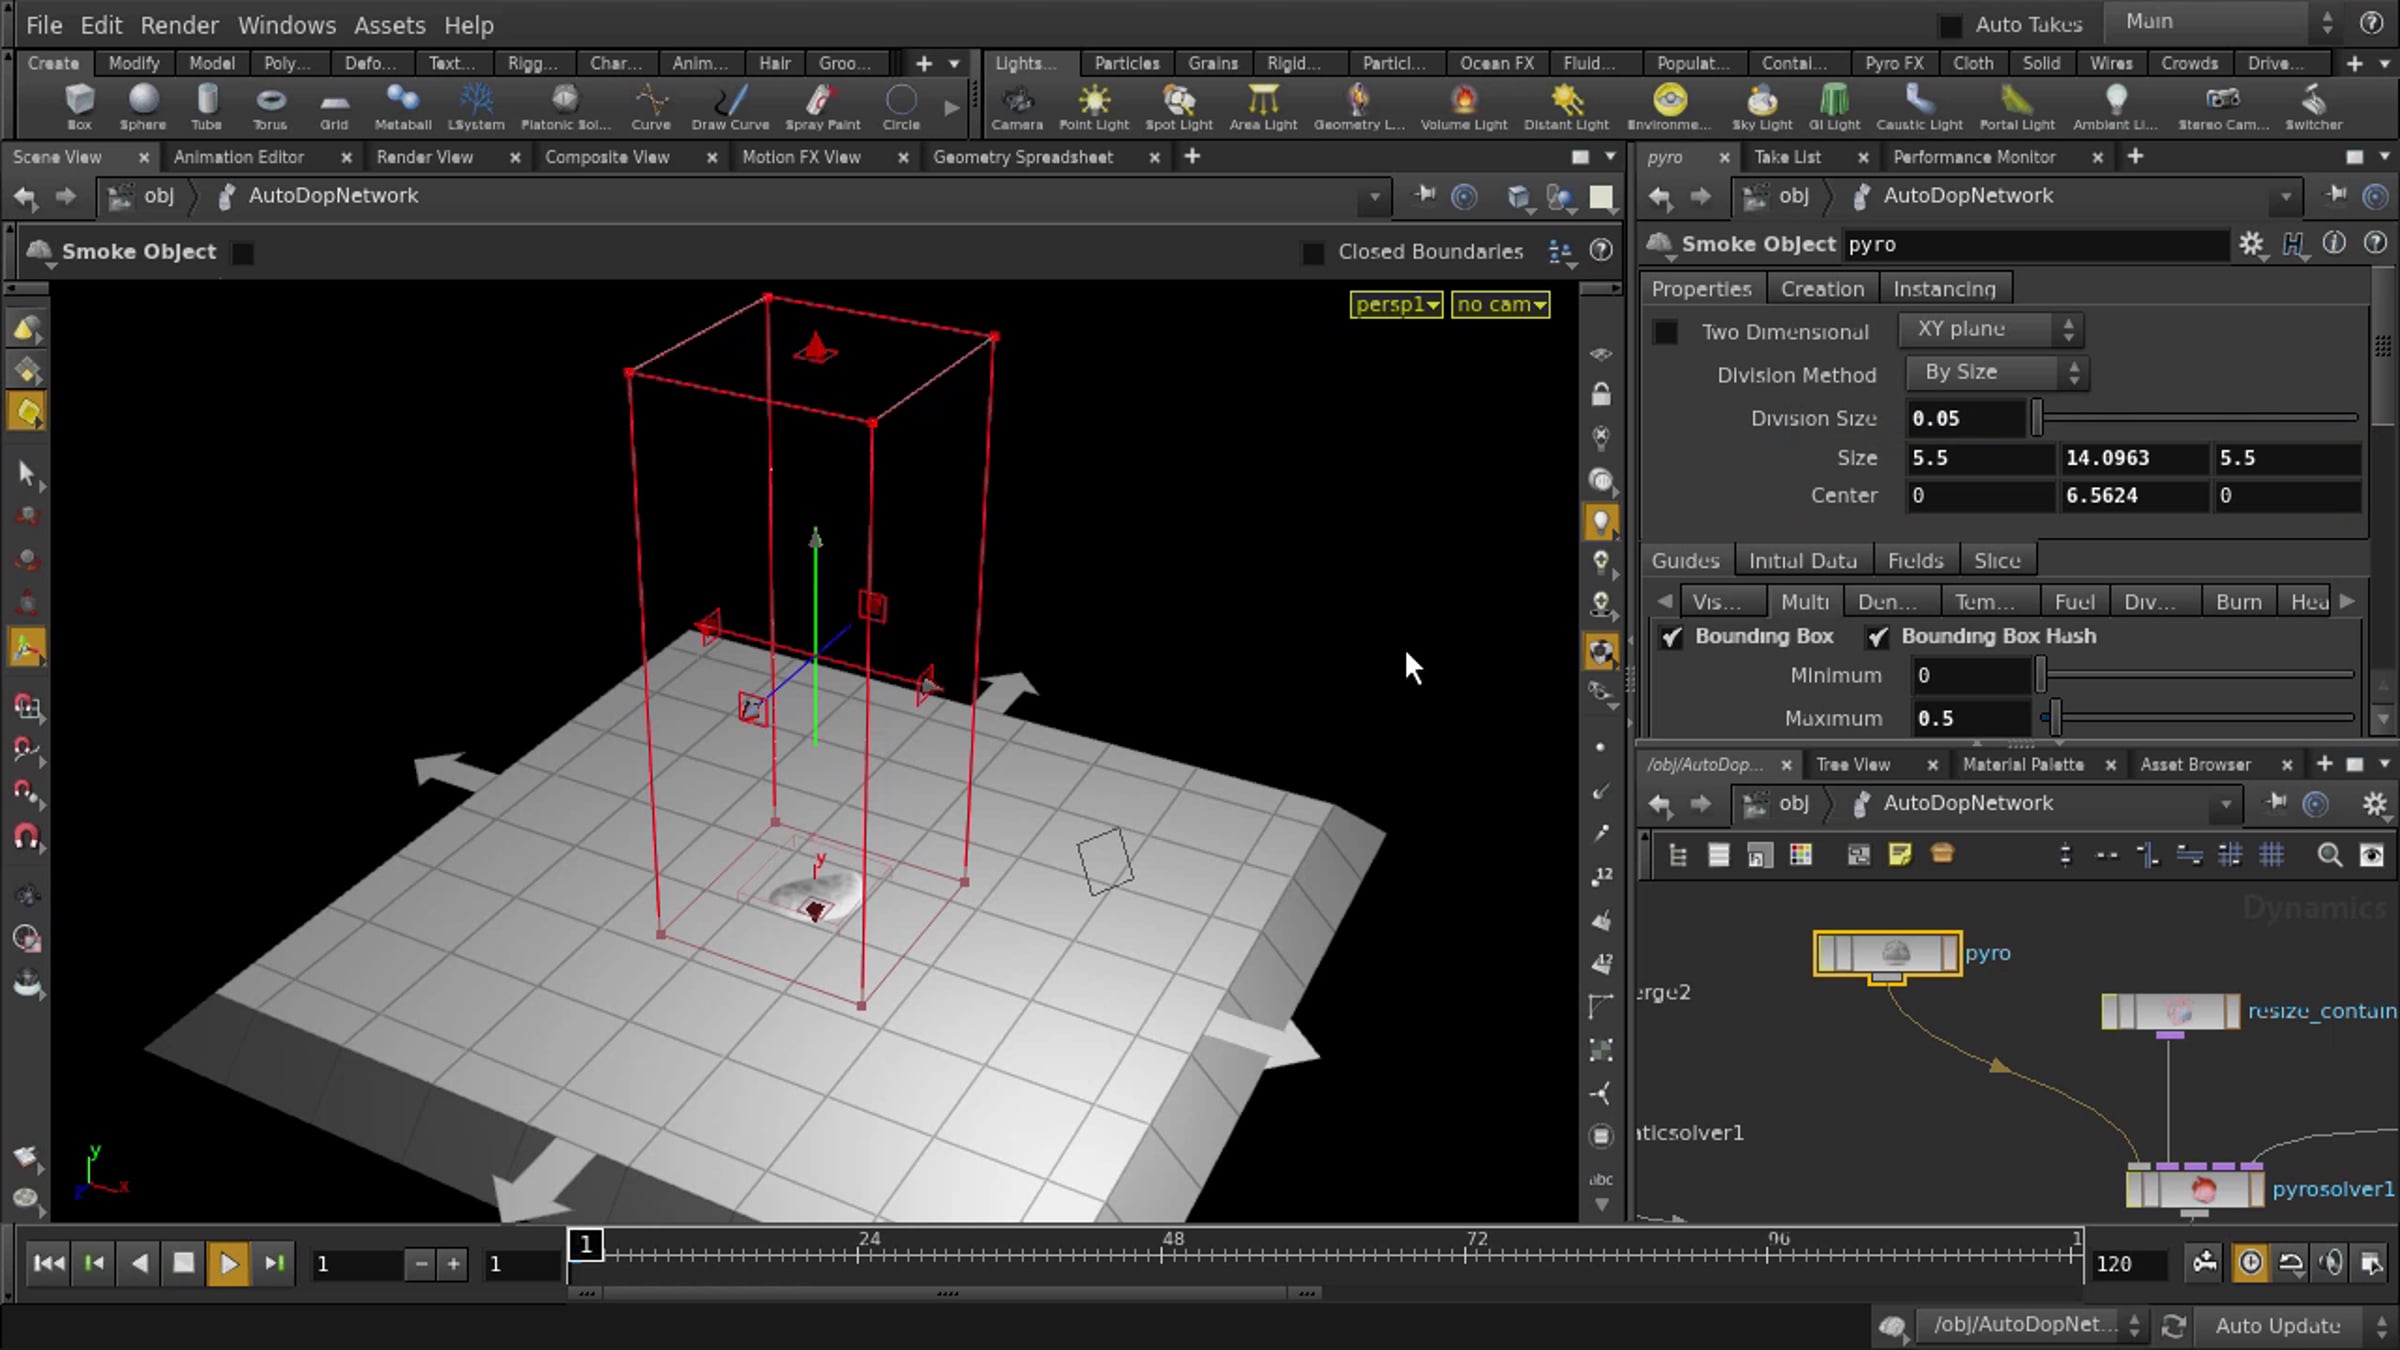The image size is (2400, 1350).
Task: Toggle the viewport lock icon
Action: [x=1601, y=394]
